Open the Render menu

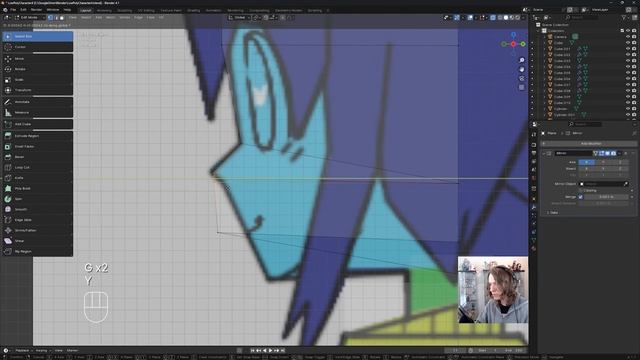click(x=36, y=10)
